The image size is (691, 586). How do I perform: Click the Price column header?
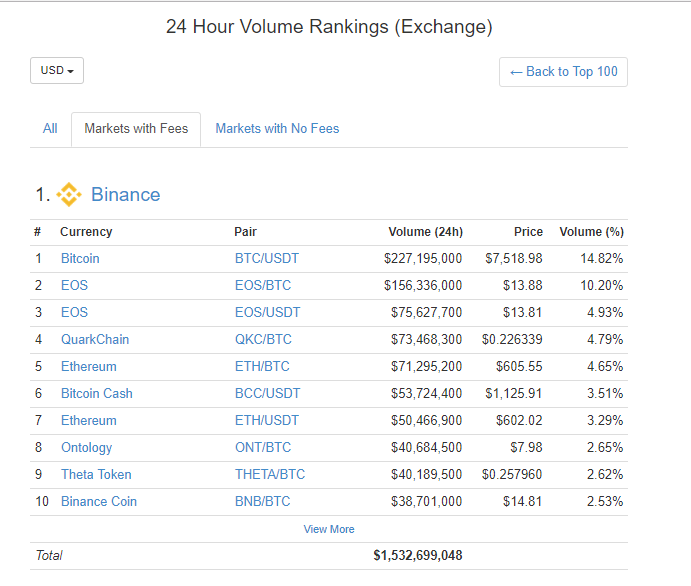(x=528, y=232)
